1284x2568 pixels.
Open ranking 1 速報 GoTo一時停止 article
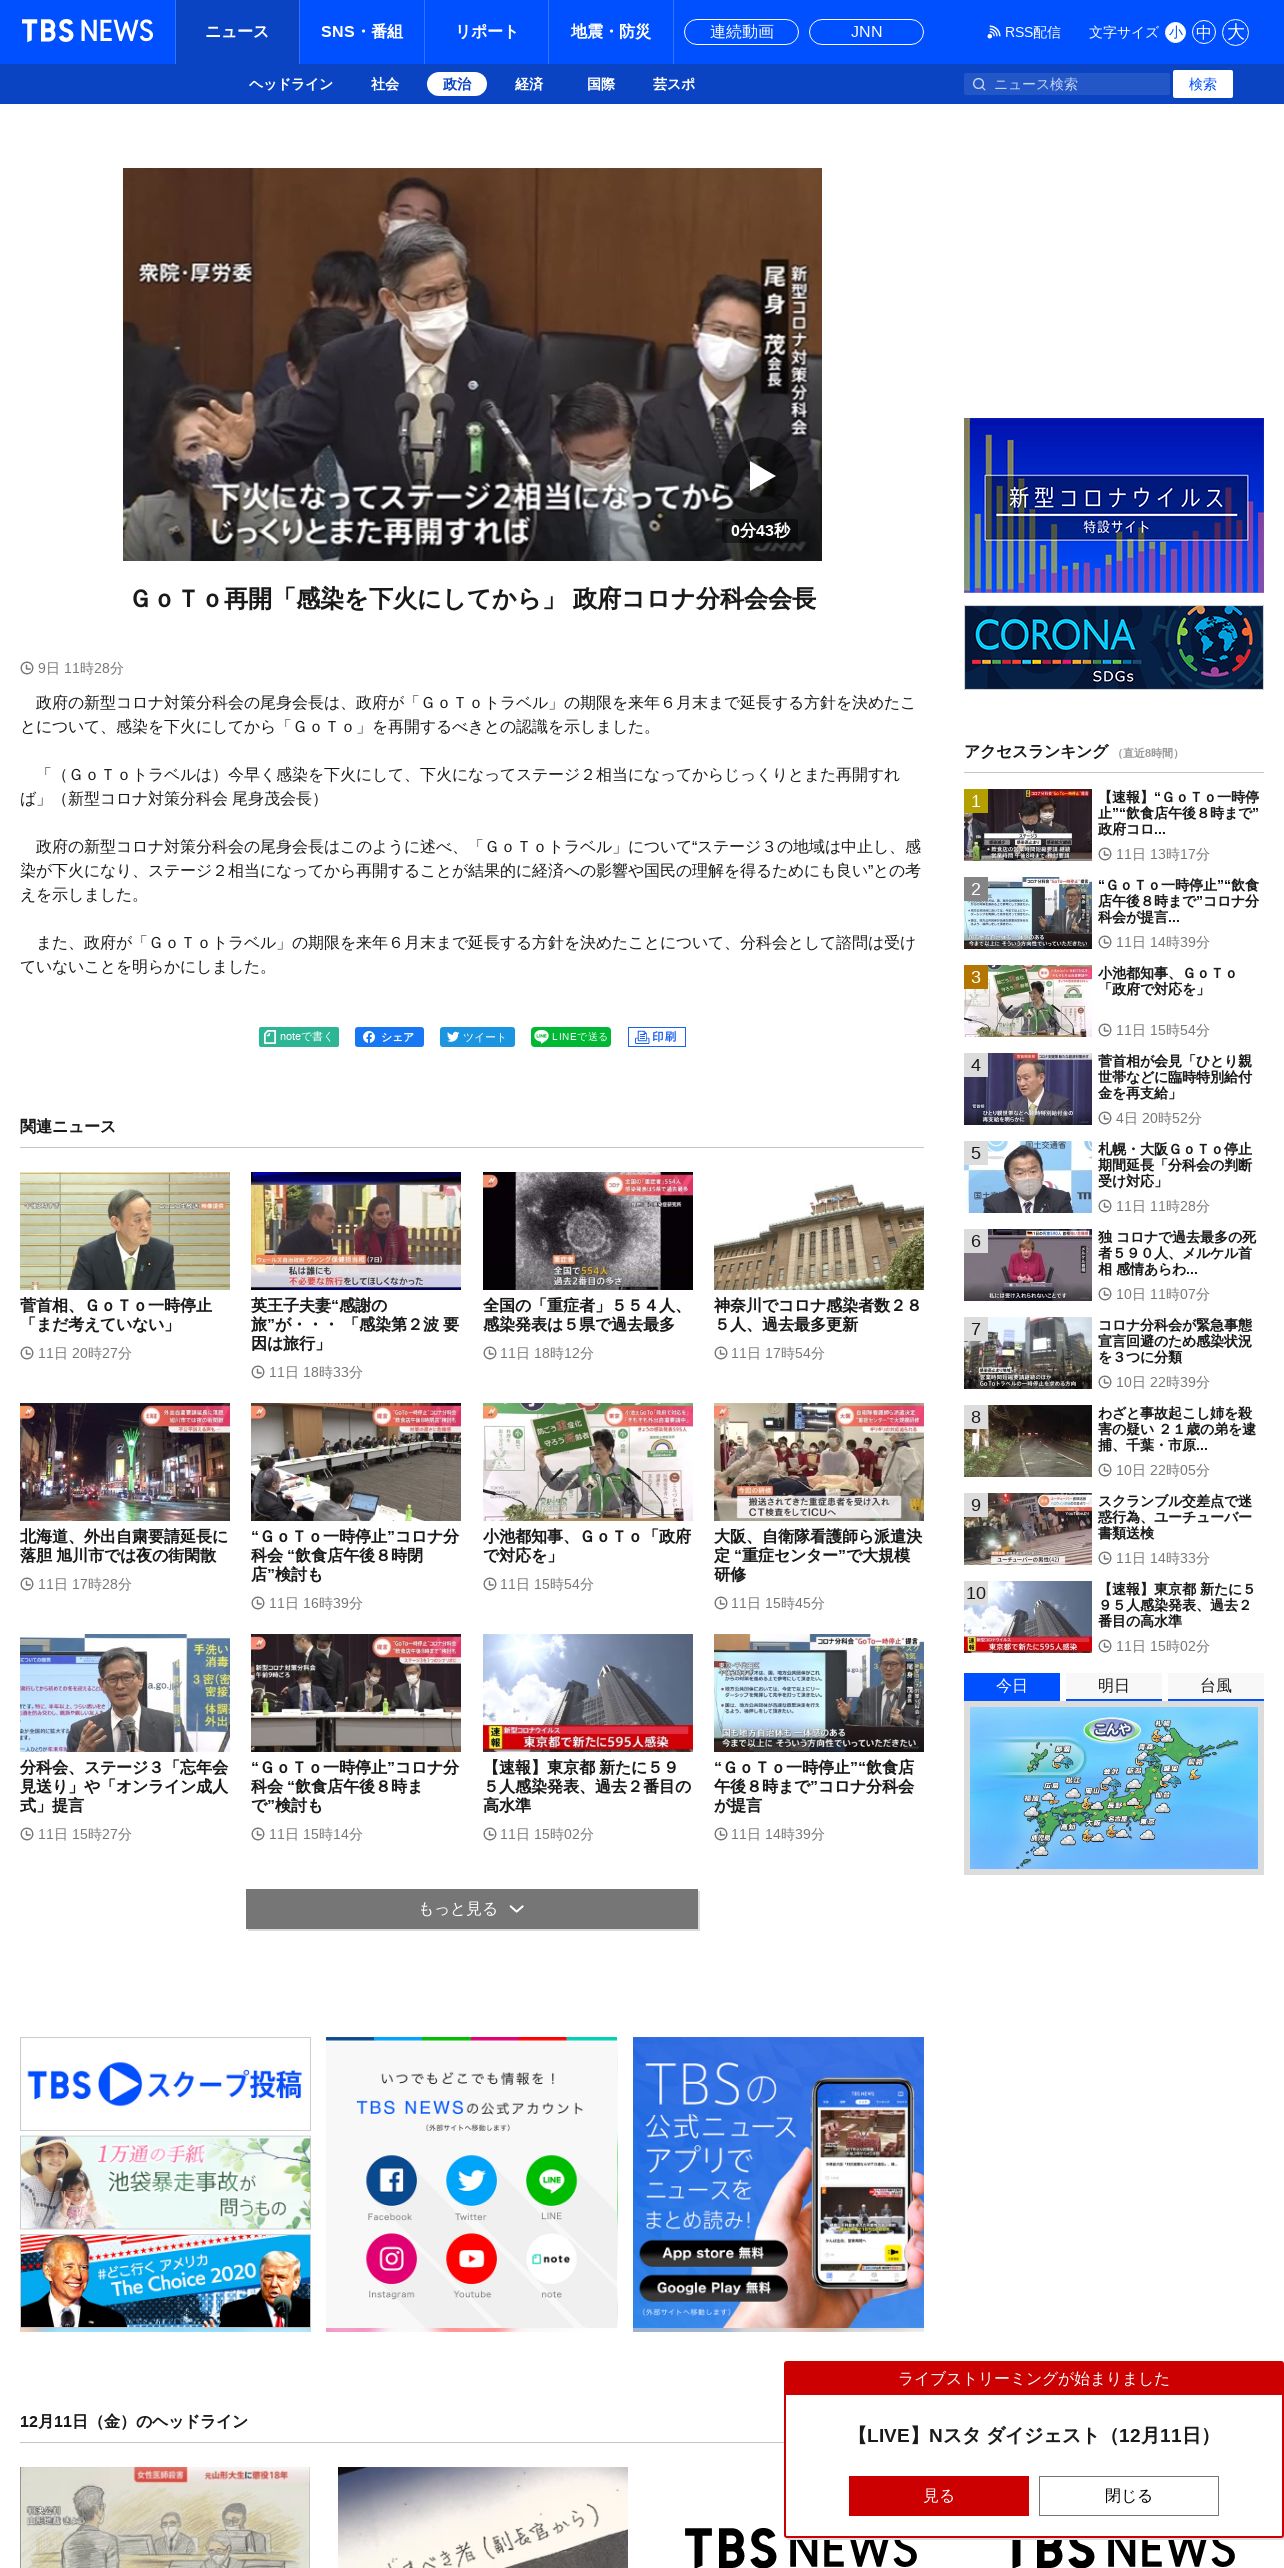tap(1114, 825)
